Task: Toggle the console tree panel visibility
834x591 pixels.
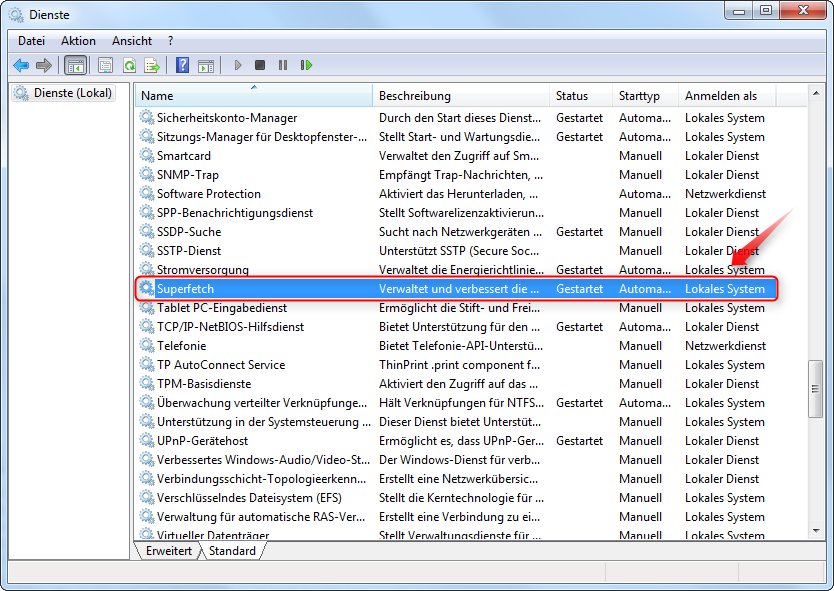Action: click(73, 65)
